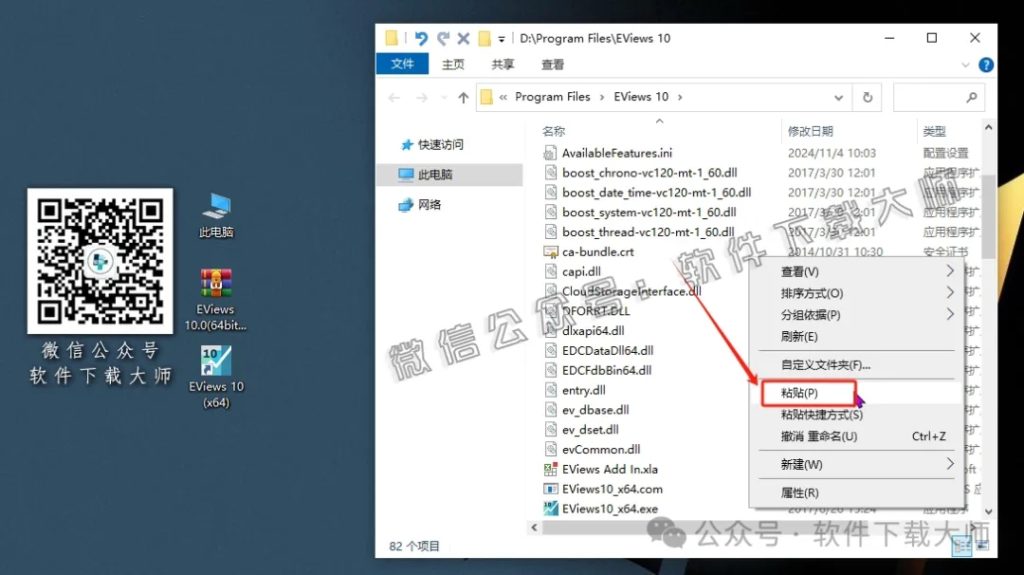Expand the ribbon with the chevron

[x=965, y=65]
